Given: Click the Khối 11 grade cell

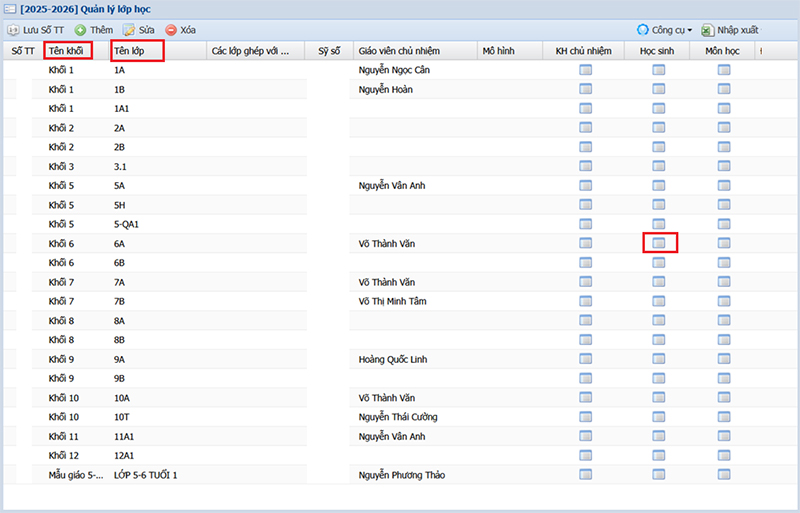Looking at the screenshot, I should [63, 436].
